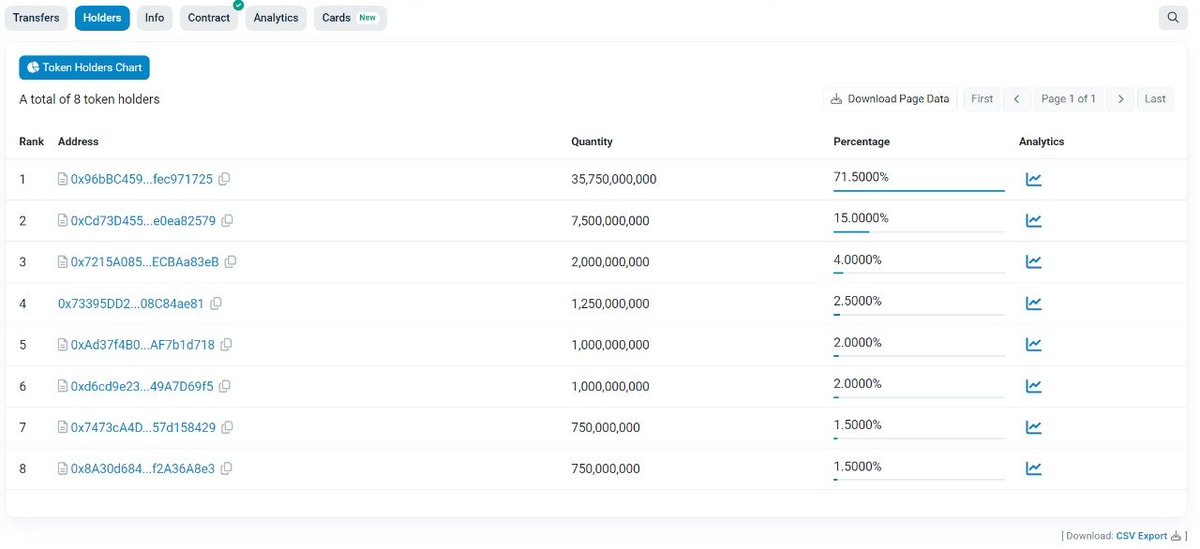Open holder address 0x7215A085...ECBAa83eB
Screen dimensions: 1200x549
145,262
